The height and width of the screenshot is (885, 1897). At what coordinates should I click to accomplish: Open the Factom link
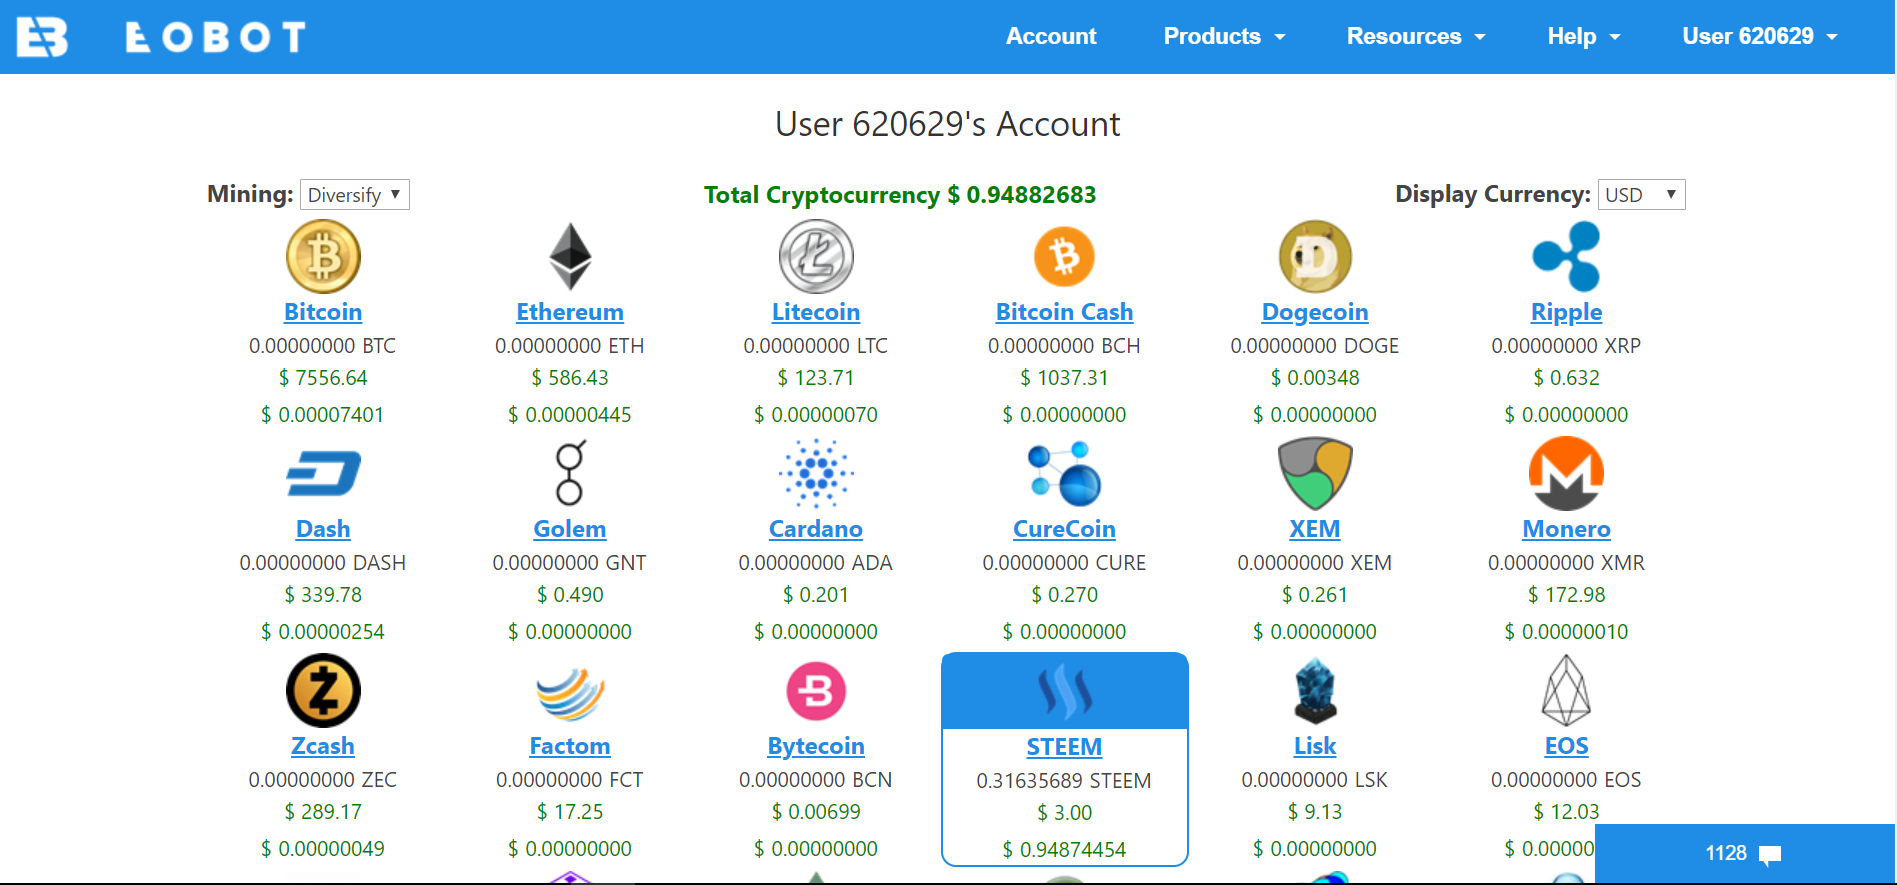pos(570,746)
